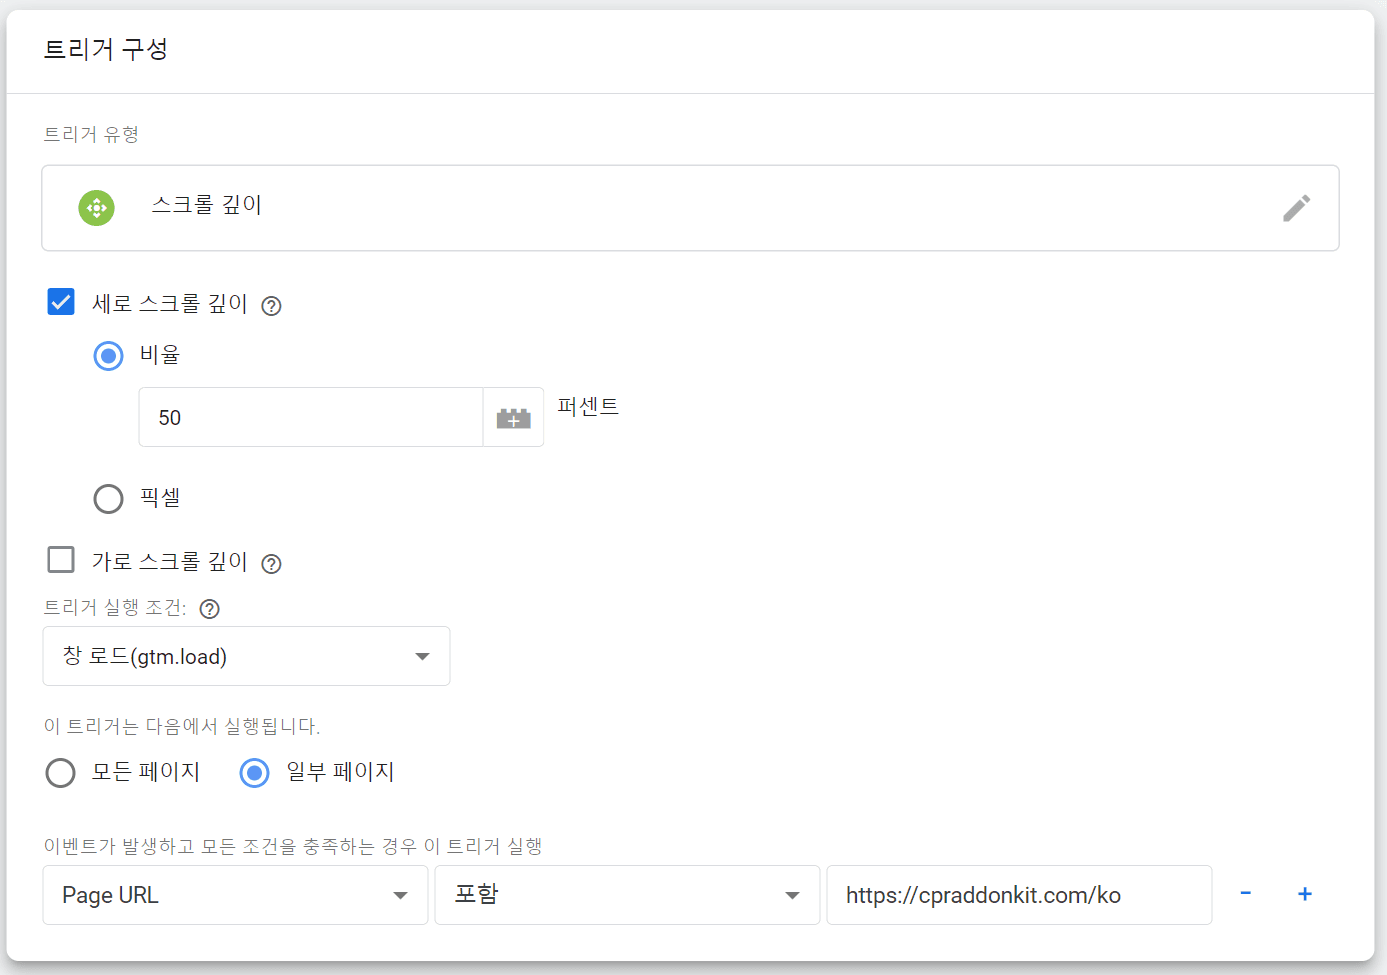
Task: Open the 포함 operator dropdown
Action: pyautogui.click(x=627, y=895)
